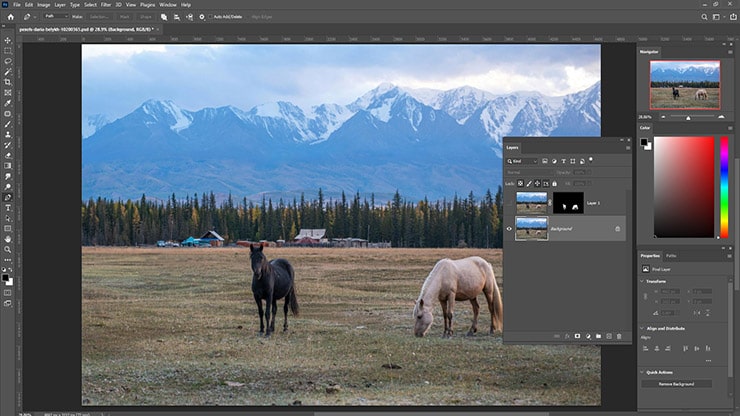Click the Layer 1 mask thumbnail
This screenshot has height=416, width=740.
pyautogui.click(x=568, y=203)
